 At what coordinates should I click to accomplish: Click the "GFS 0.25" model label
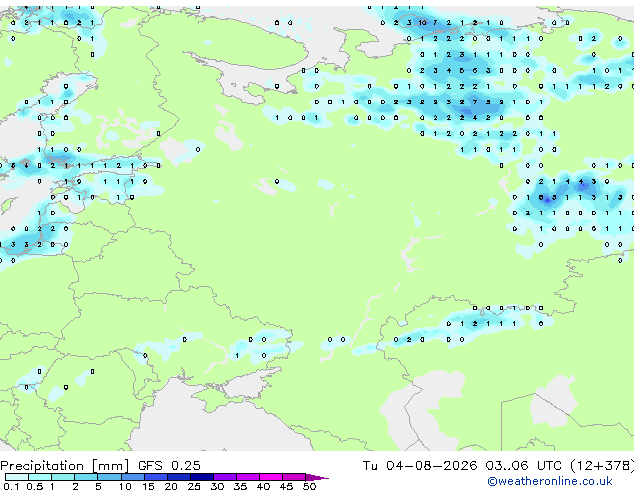point(169,466)
